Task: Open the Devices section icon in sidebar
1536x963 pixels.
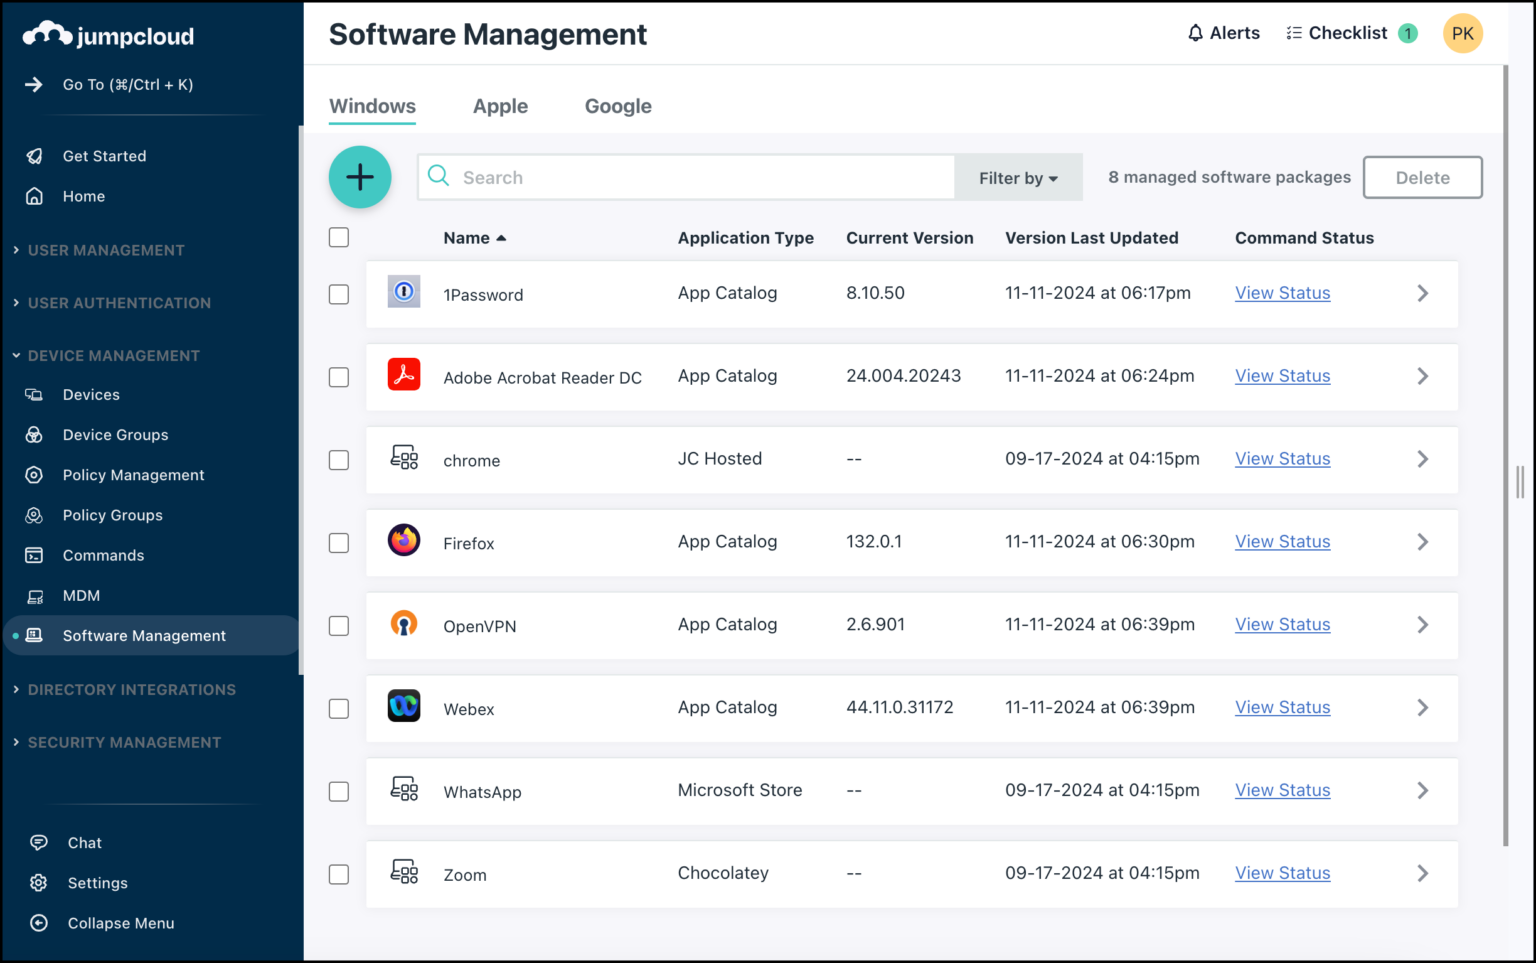Action: (x=35, y=394)
